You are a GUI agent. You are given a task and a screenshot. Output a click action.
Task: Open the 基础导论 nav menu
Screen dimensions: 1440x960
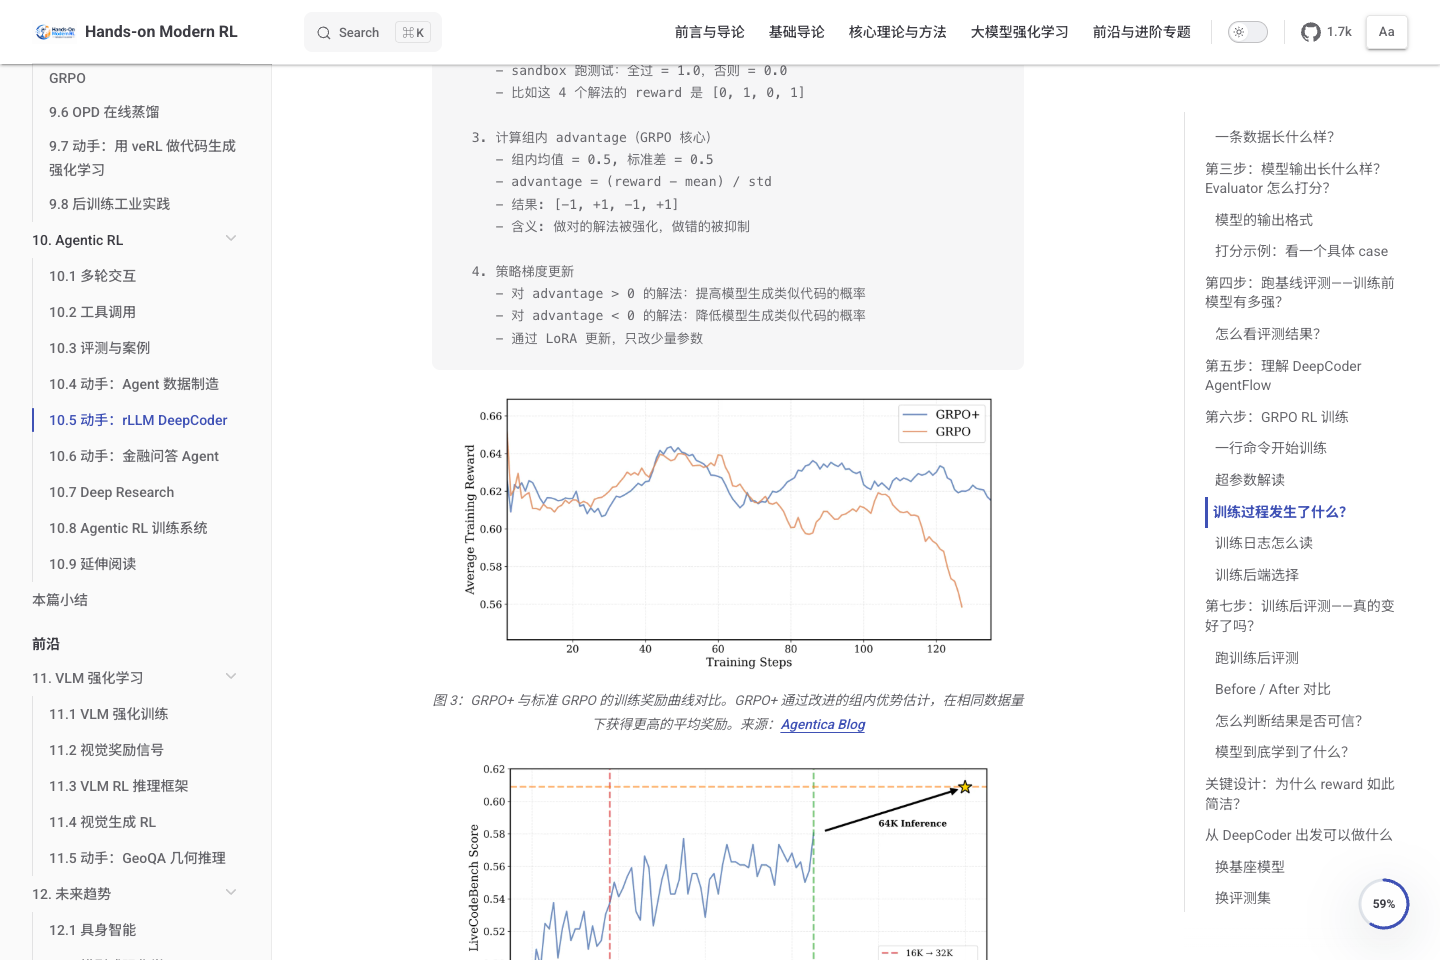[x=797, y=32]
